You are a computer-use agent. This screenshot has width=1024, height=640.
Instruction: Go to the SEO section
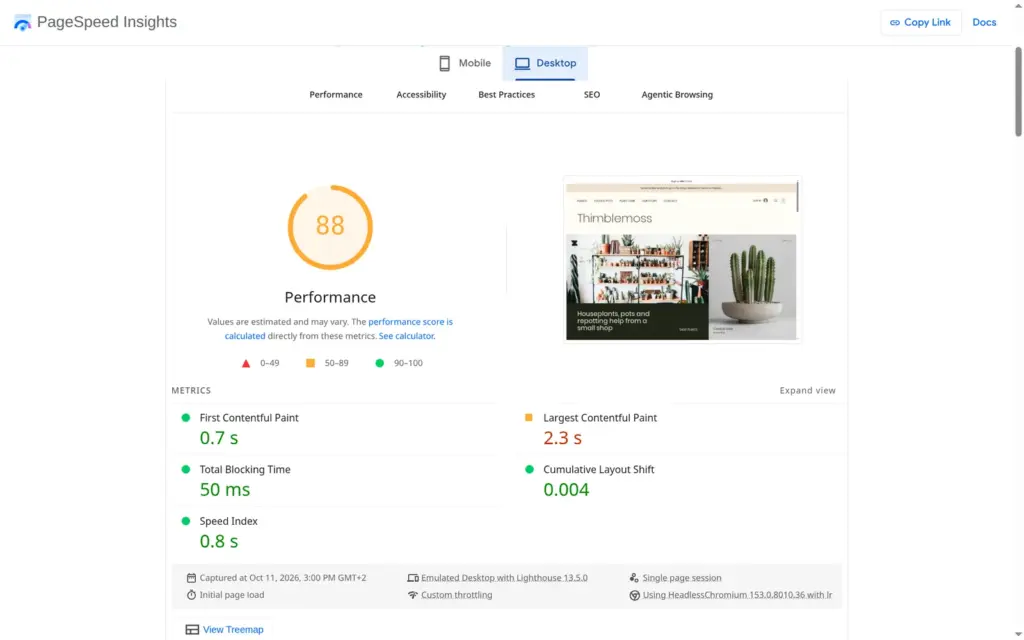coord(592,95)
